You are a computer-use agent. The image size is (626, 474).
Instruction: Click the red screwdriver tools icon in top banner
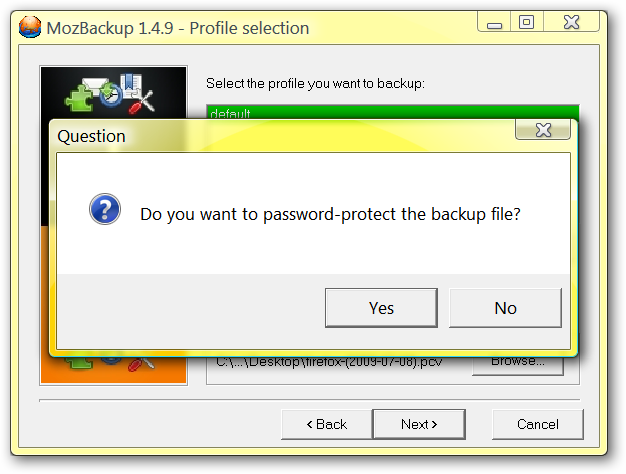coord(142,103)
